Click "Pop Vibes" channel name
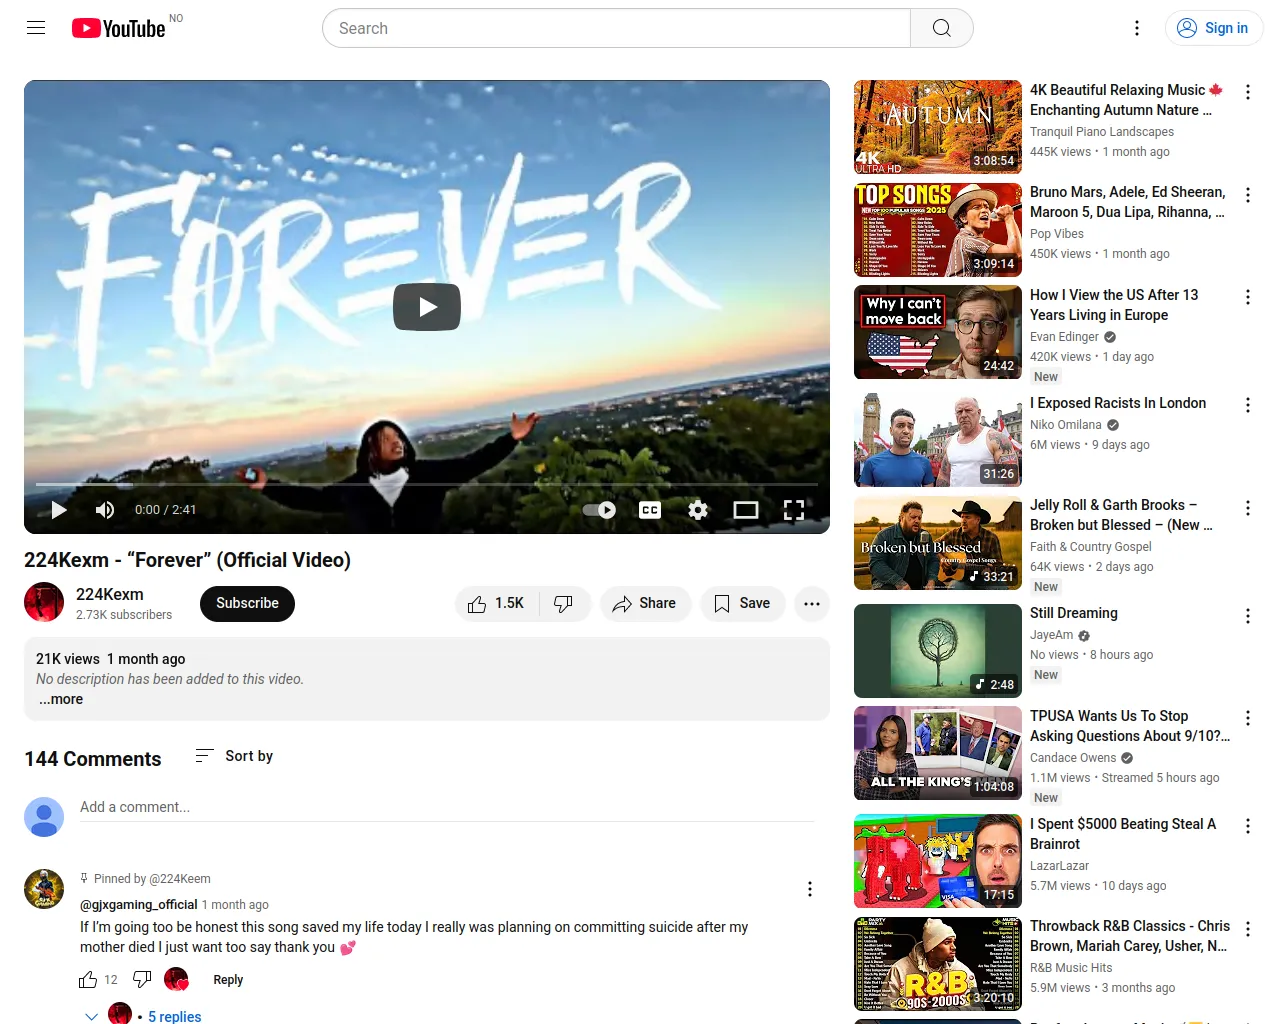This screenshot has height=1024, width=1280. click(1057, 234)
